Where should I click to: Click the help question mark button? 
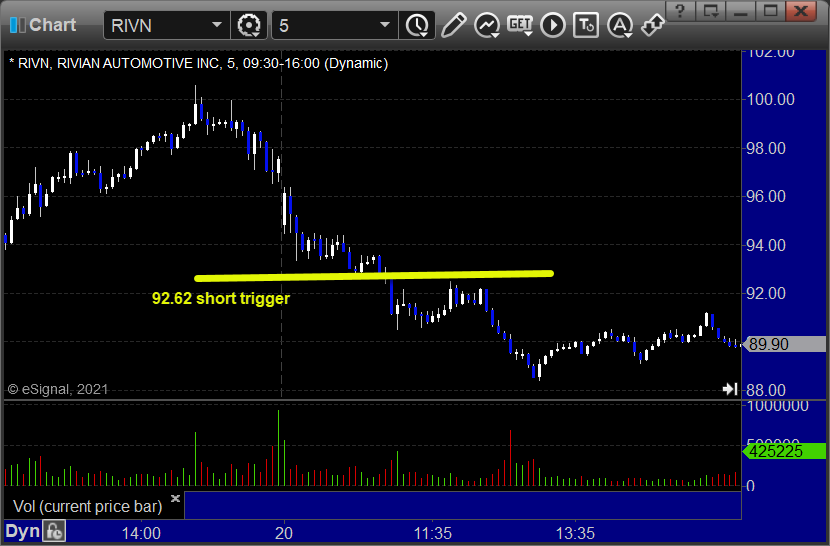pyautogui.click(x=680, y=11)
